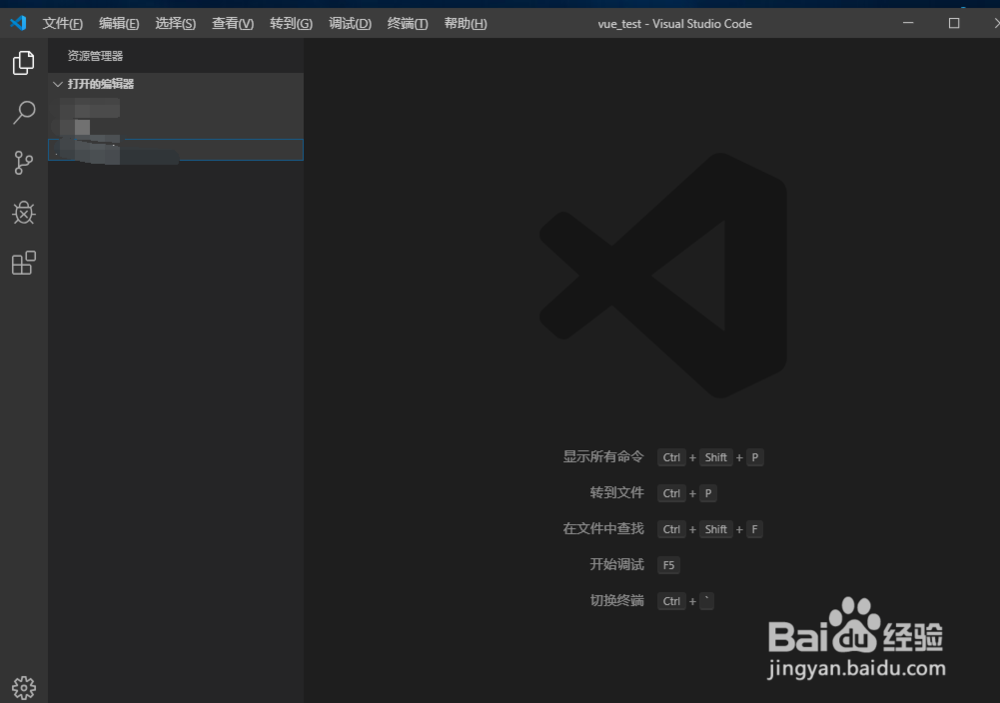
Task: Open the Search view icon
Action: coord(24,113)
